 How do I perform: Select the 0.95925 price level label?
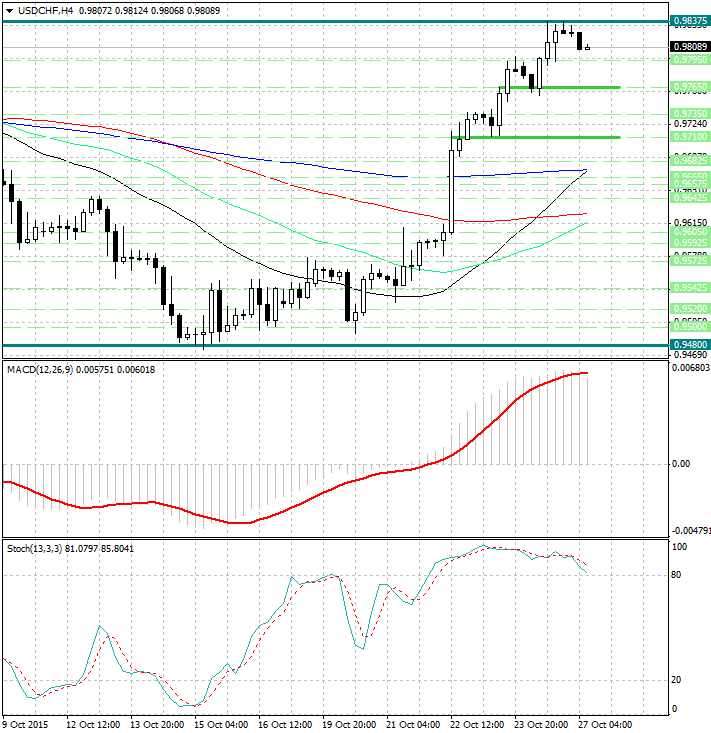690,243
